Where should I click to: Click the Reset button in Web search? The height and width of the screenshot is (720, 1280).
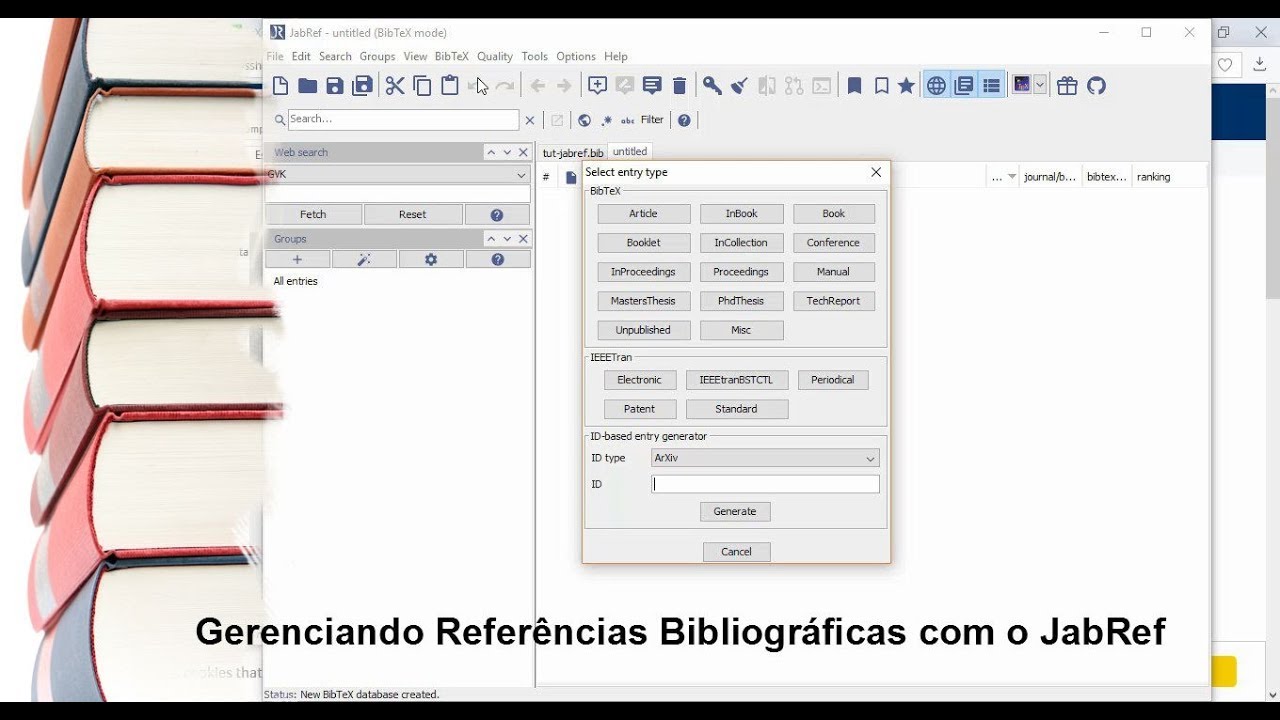[412, 214]
